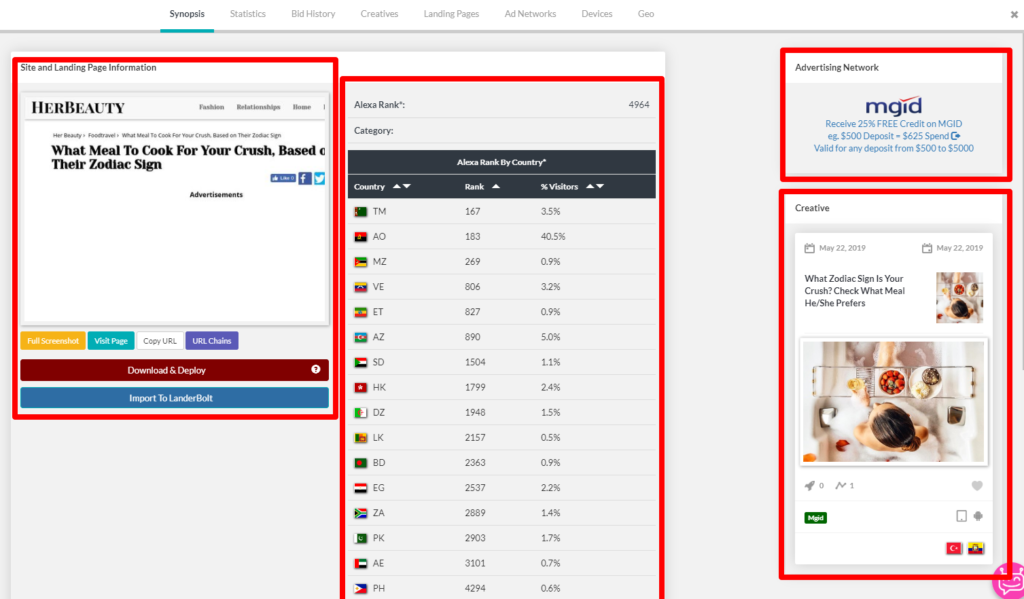
Task: Click the trend graph icon under creative
Action: 840,486
